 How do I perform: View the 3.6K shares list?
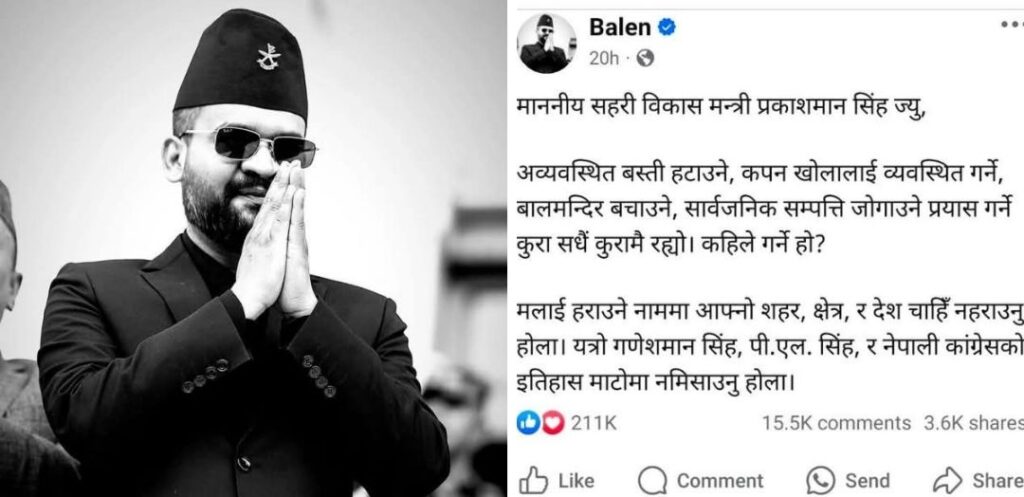[973, 423]
